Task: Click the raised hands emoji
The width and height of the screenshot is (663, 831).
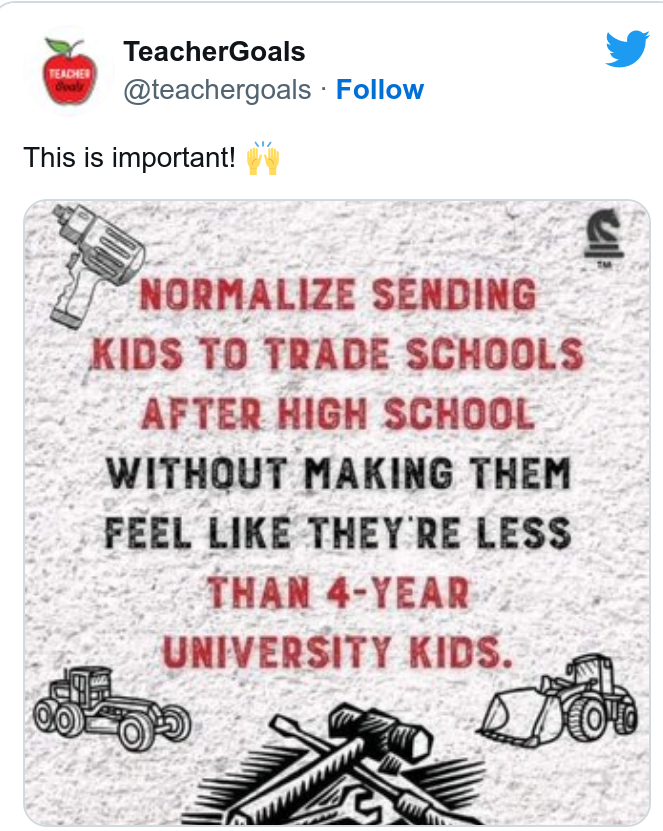Action: (x=262, y=158)
